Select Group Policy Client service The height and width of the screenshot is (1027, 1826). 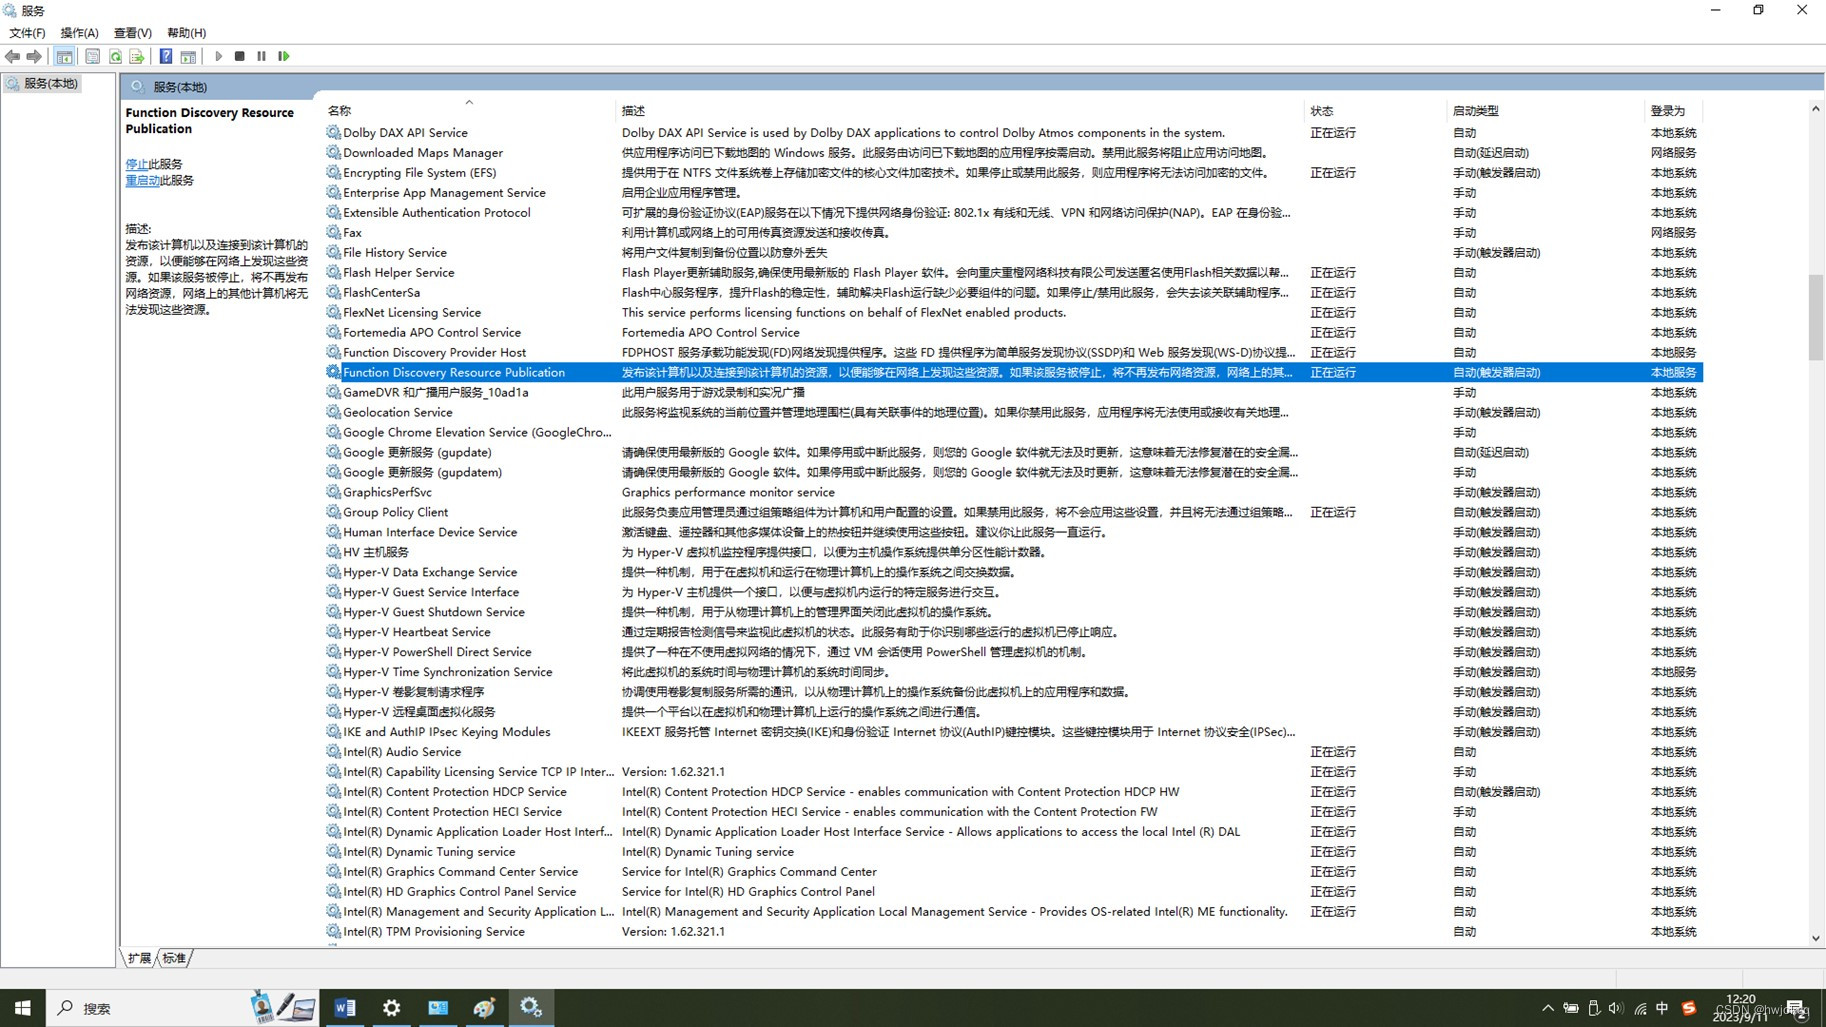1012,512
